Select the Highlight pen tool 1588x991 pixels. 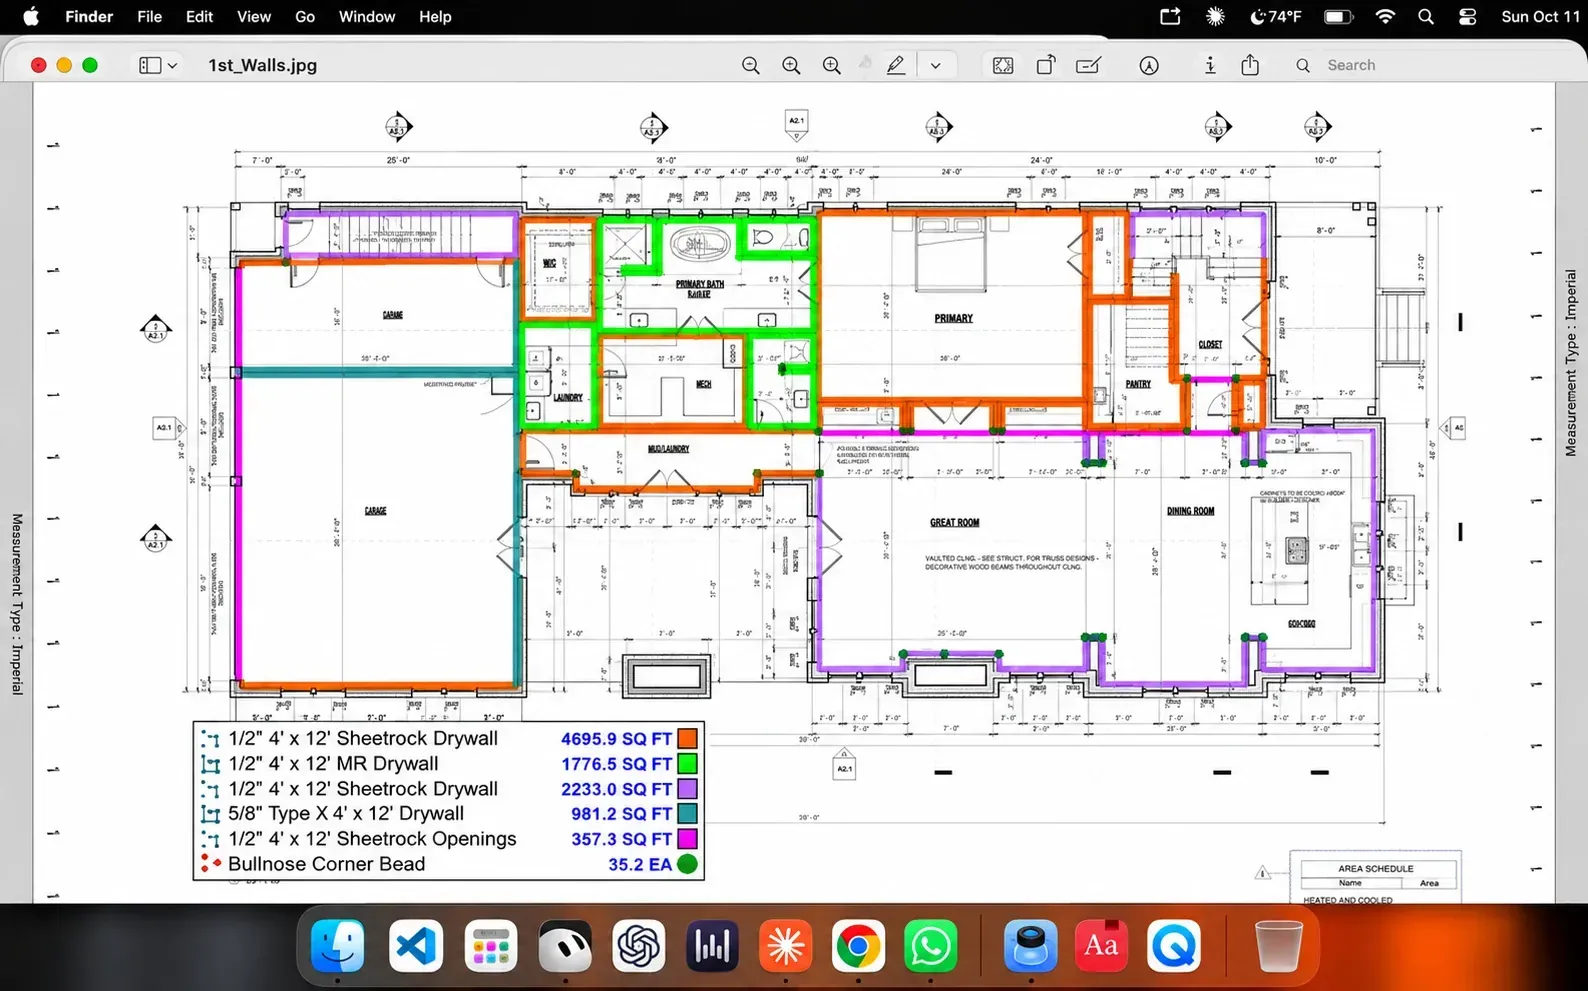pyautogui.click(x=896, y=65)
